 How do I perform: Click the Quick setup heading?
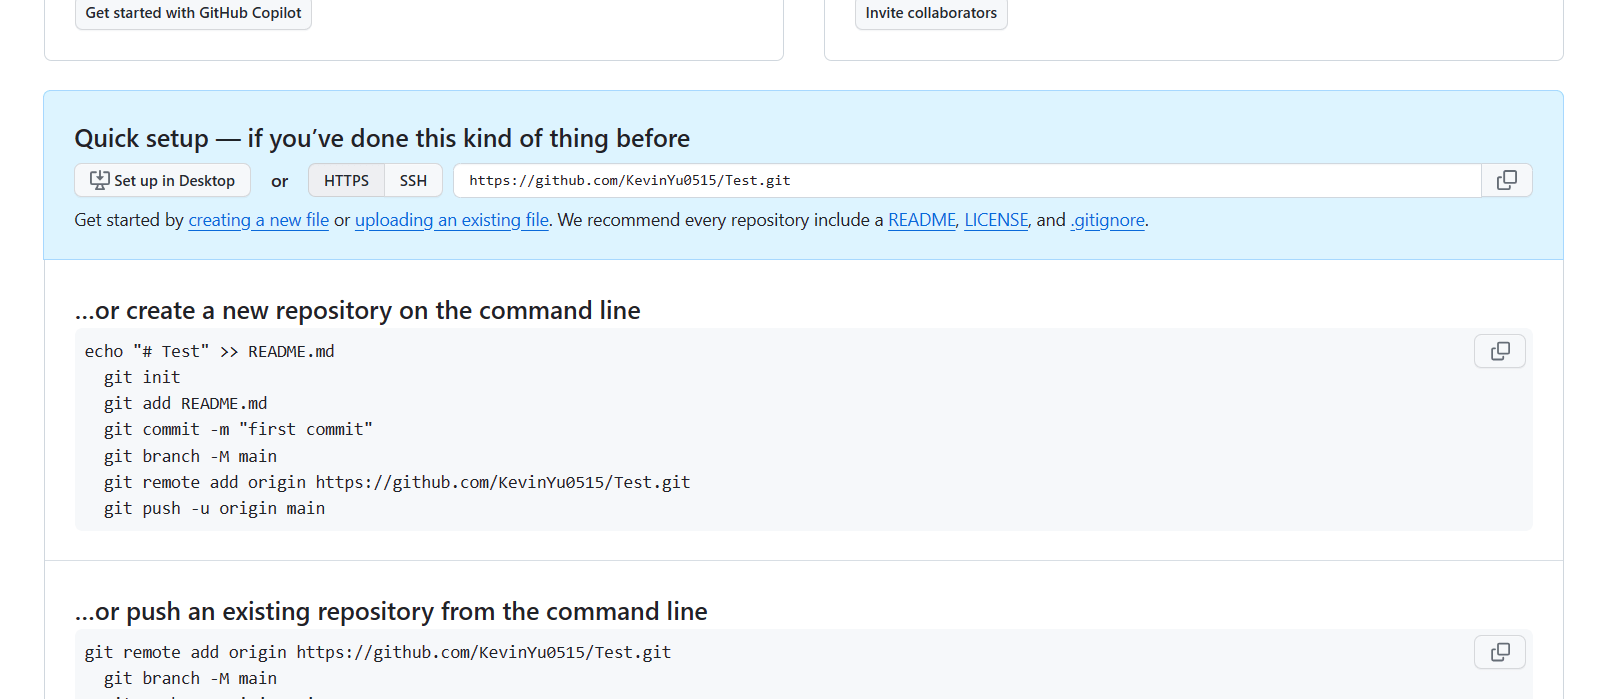pos(382,138)
